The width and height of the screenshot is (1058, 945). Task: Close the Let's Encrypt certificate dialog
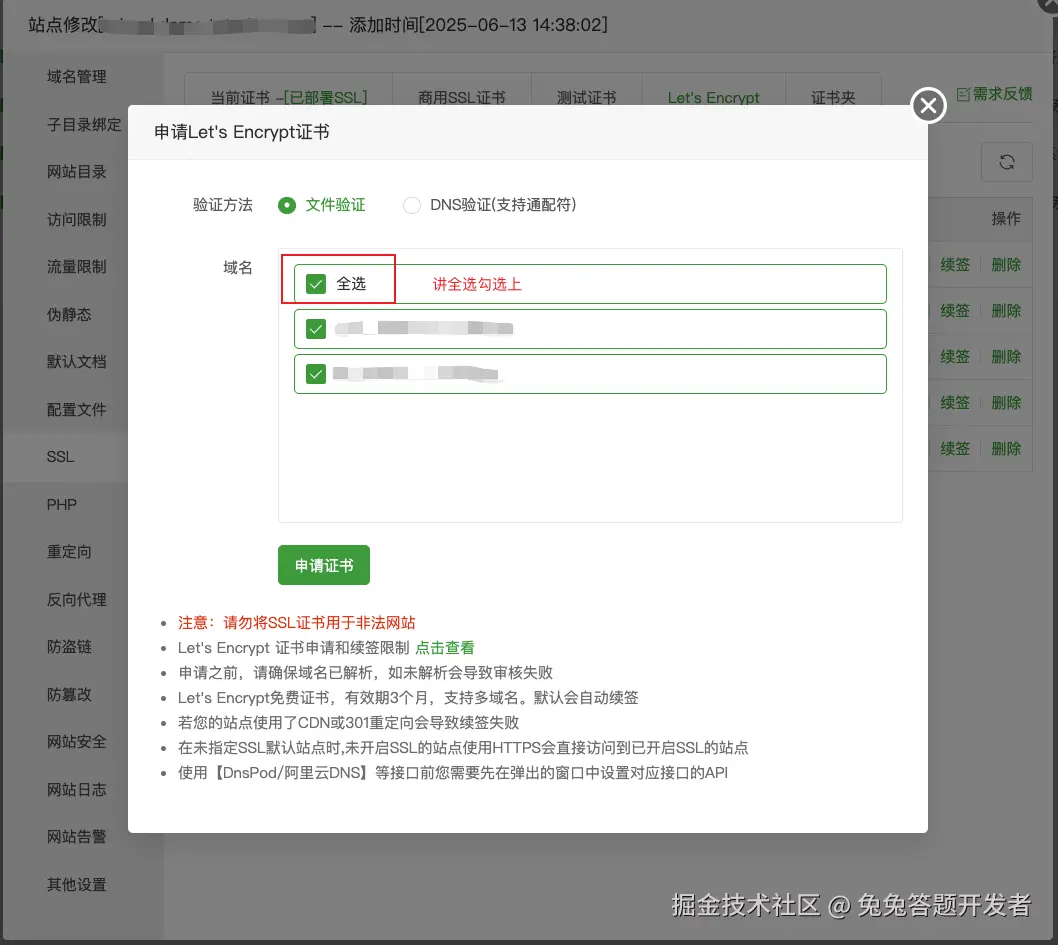click(x=927, y=105)
